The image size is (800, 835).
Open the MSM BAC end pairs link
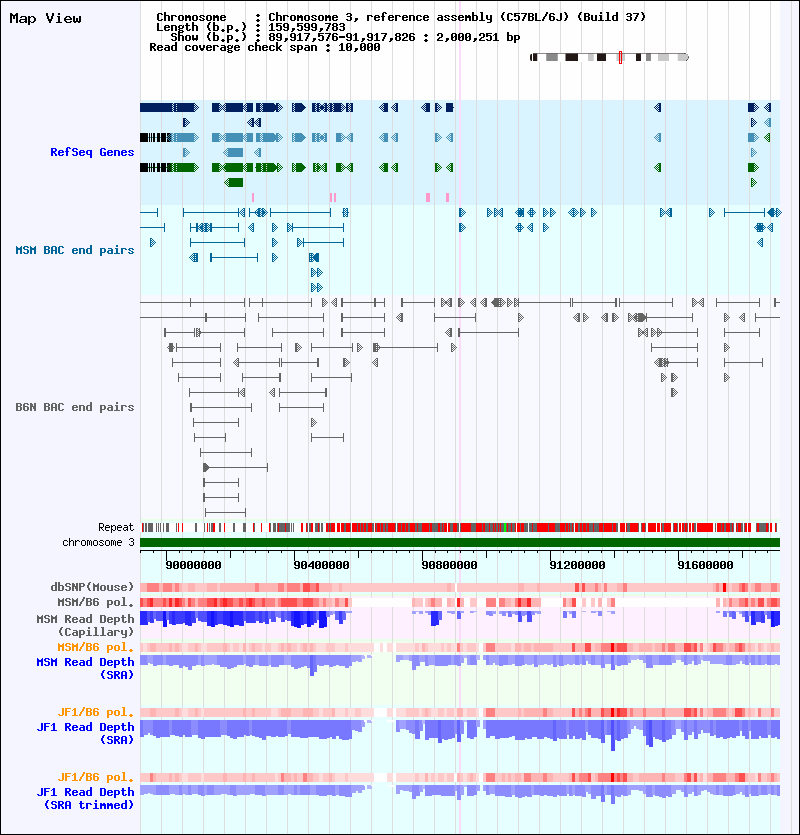click(x=75, y=250)
